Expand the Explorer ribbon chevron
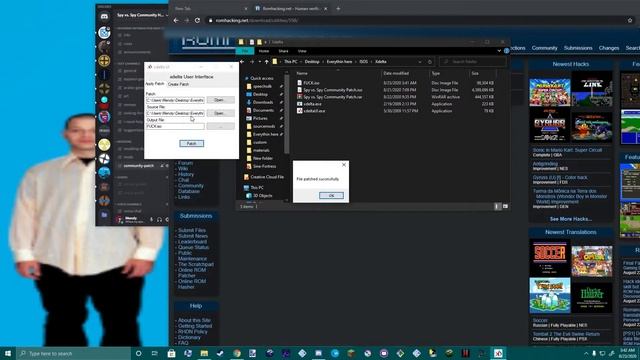The width and height of the screenshot is (640, 360). click(499, 51)
